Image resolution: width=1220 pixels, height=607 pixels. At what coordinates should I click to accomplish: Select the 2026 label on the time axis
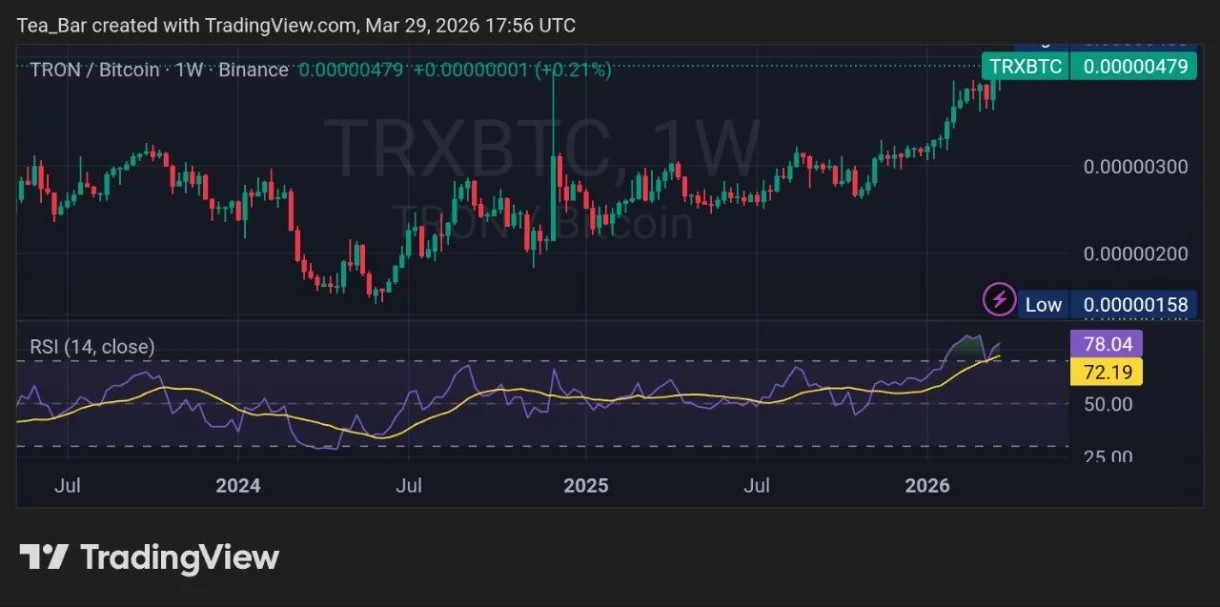[x=928, y=486]
